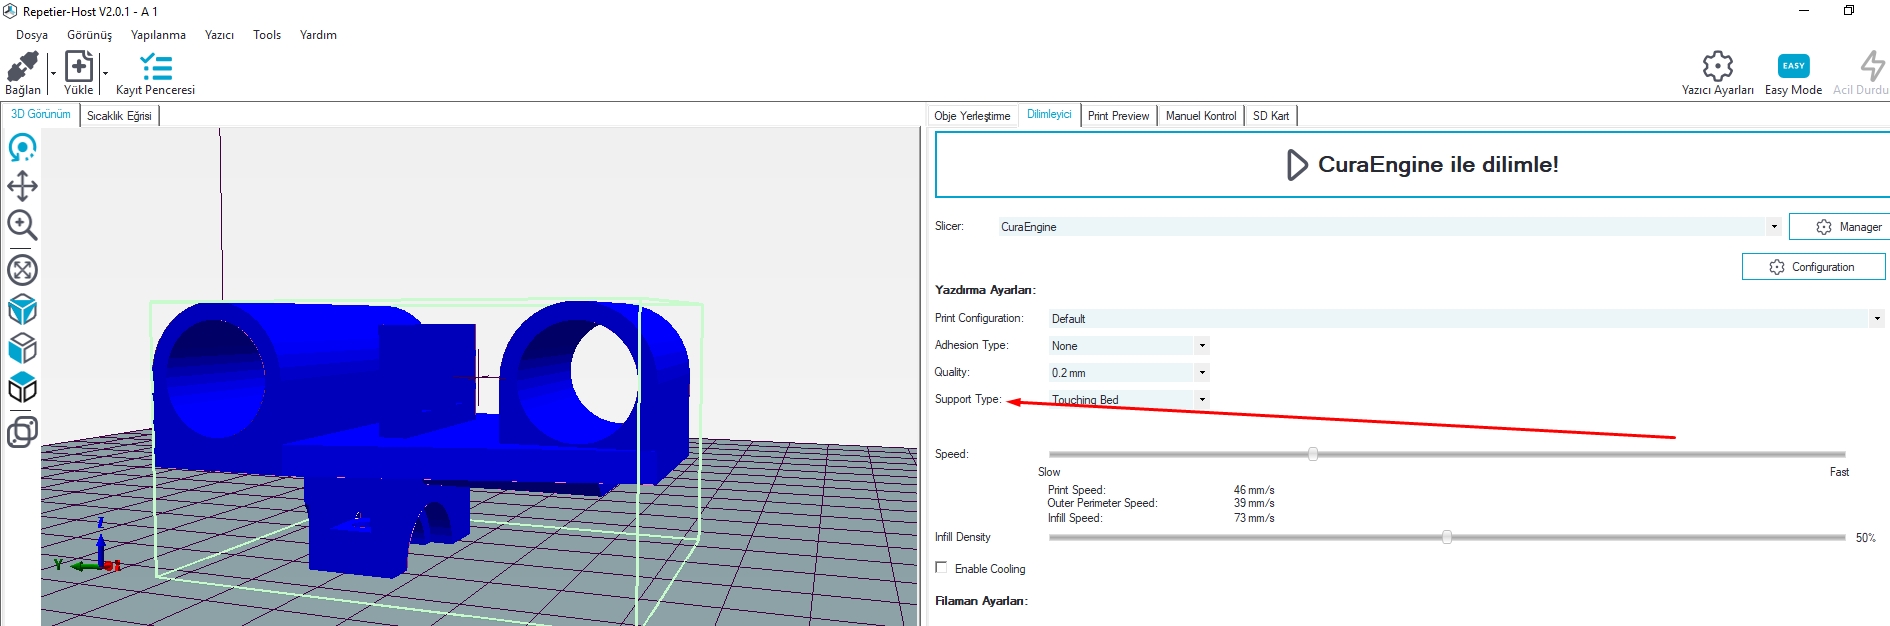
Task: Switch to Manuel Kontrol tab
Action: pos(1201,116)
